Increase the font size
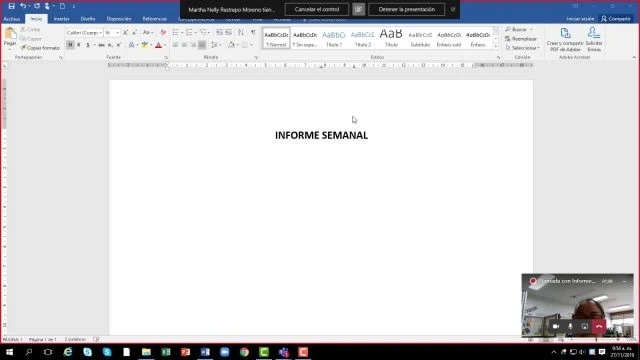Screen dimensions: 640x360 coord(126,32)
